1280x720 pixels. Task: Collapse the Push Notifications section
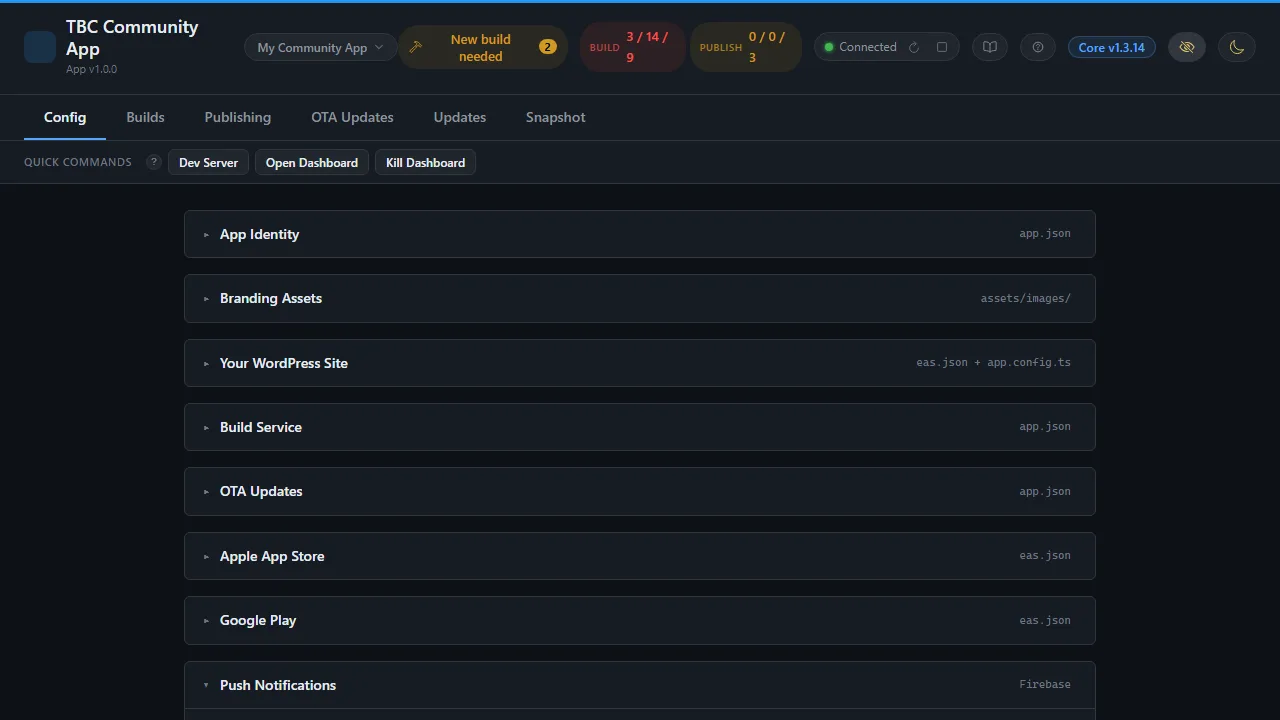tap(640, 685)
